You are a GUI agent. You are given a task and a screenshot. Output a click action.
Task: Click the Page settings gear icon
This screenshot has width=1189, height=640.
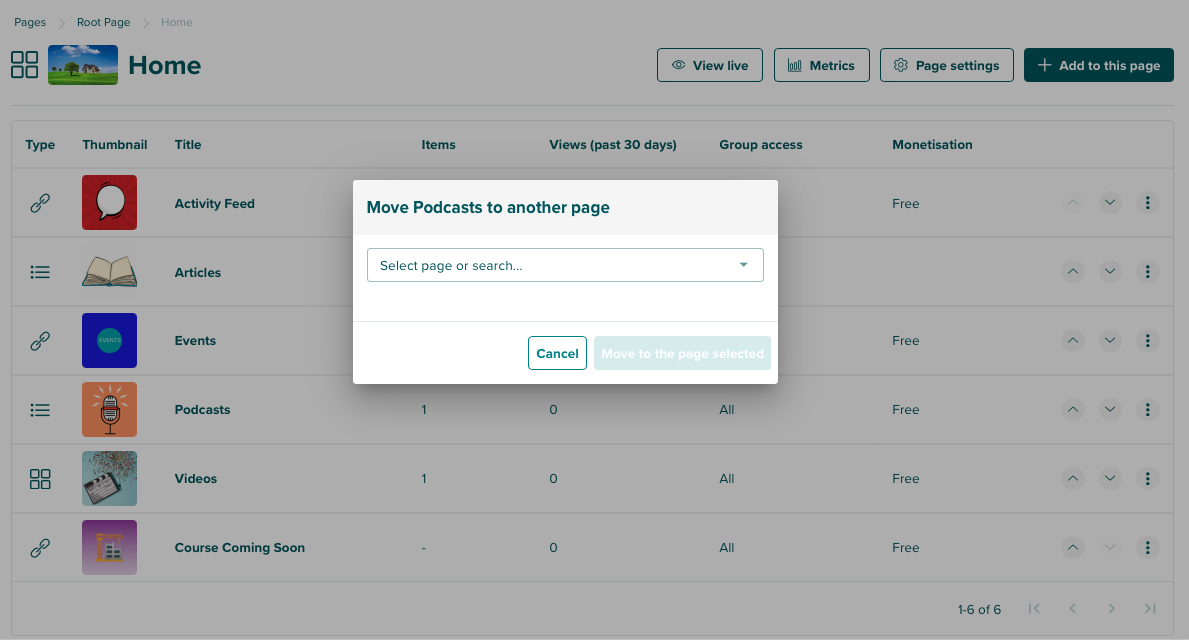pos(902,64)
